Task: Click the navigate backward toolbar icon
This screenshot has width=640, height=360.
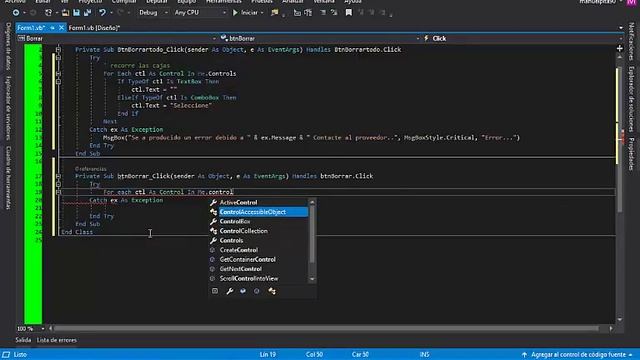Action: coord(16,13)
